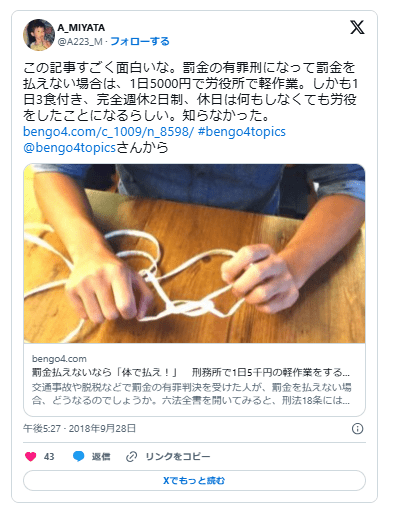
Task: Click the bengo4.com domain label in card
Action: pos(59,359)
